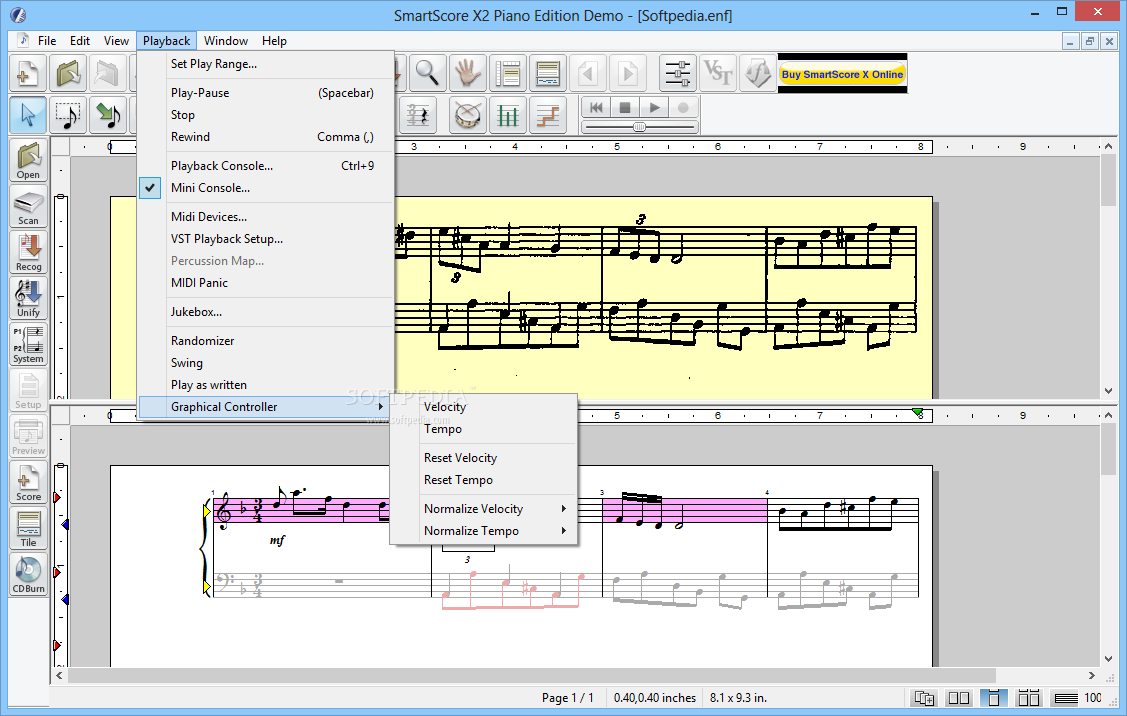Select Swing playback option
Viewport: 1127px width, 716px height.
(266, 363)
